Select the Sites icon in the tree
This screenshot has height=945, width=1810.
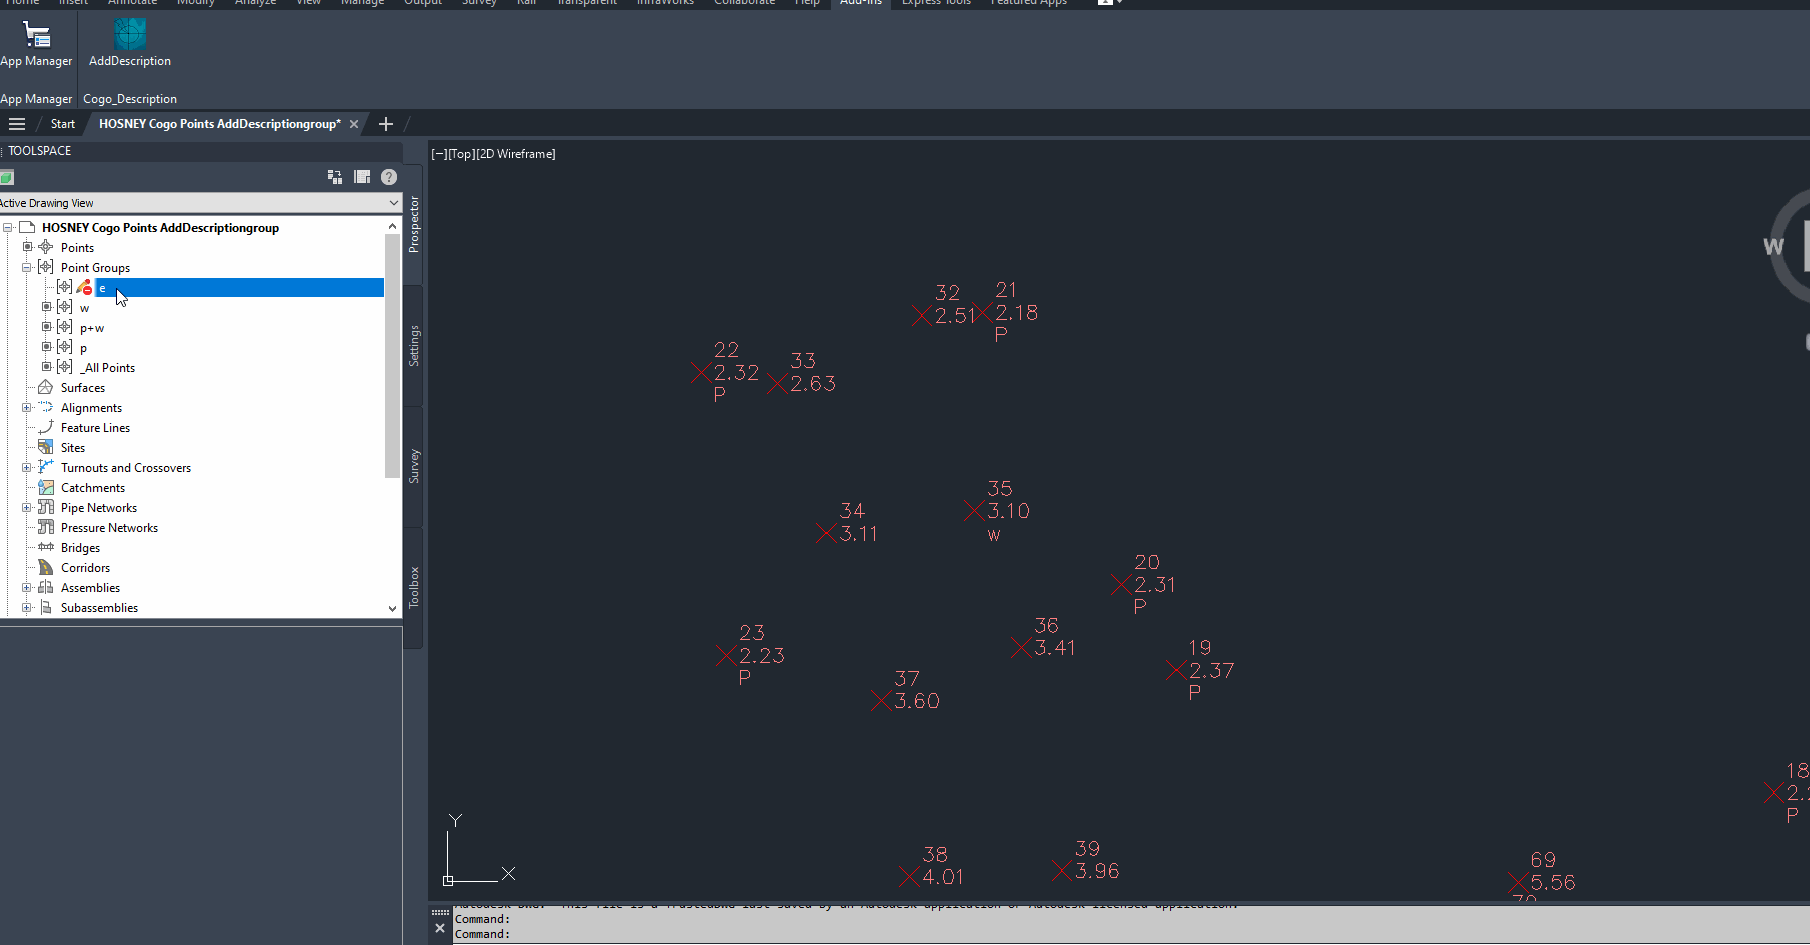click(x=45, y=447)
